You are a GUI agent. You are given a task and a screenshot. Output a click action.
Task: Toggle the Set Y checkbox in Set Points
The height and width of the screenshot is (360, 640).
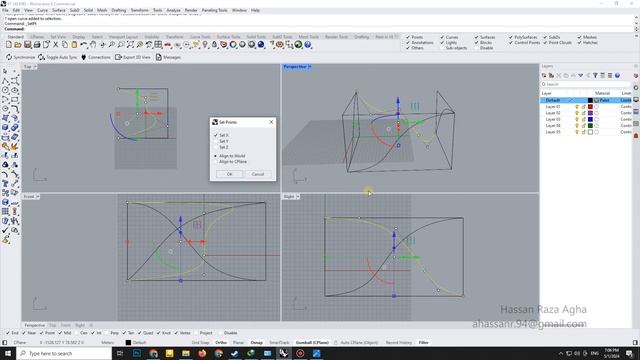216,141
